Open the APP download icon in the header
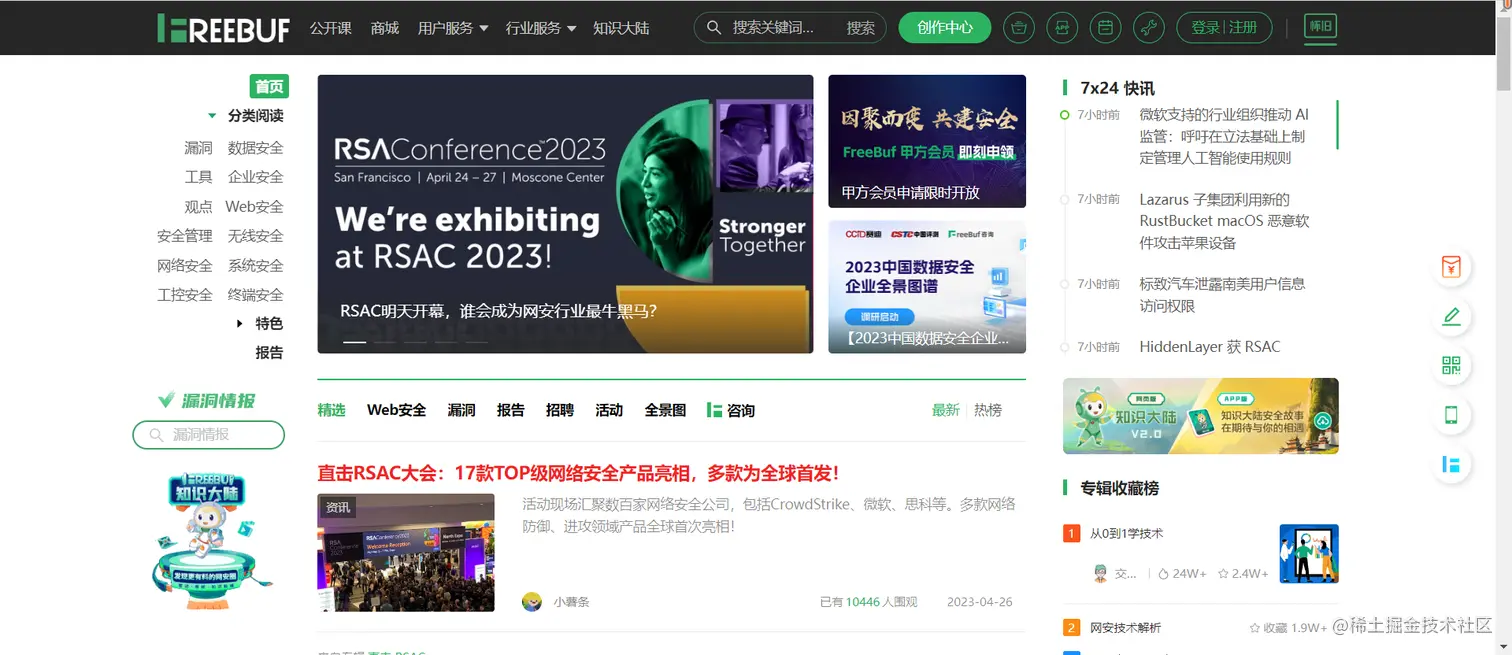Viewport: 1512px width, 655px height. click(1062, 28)
